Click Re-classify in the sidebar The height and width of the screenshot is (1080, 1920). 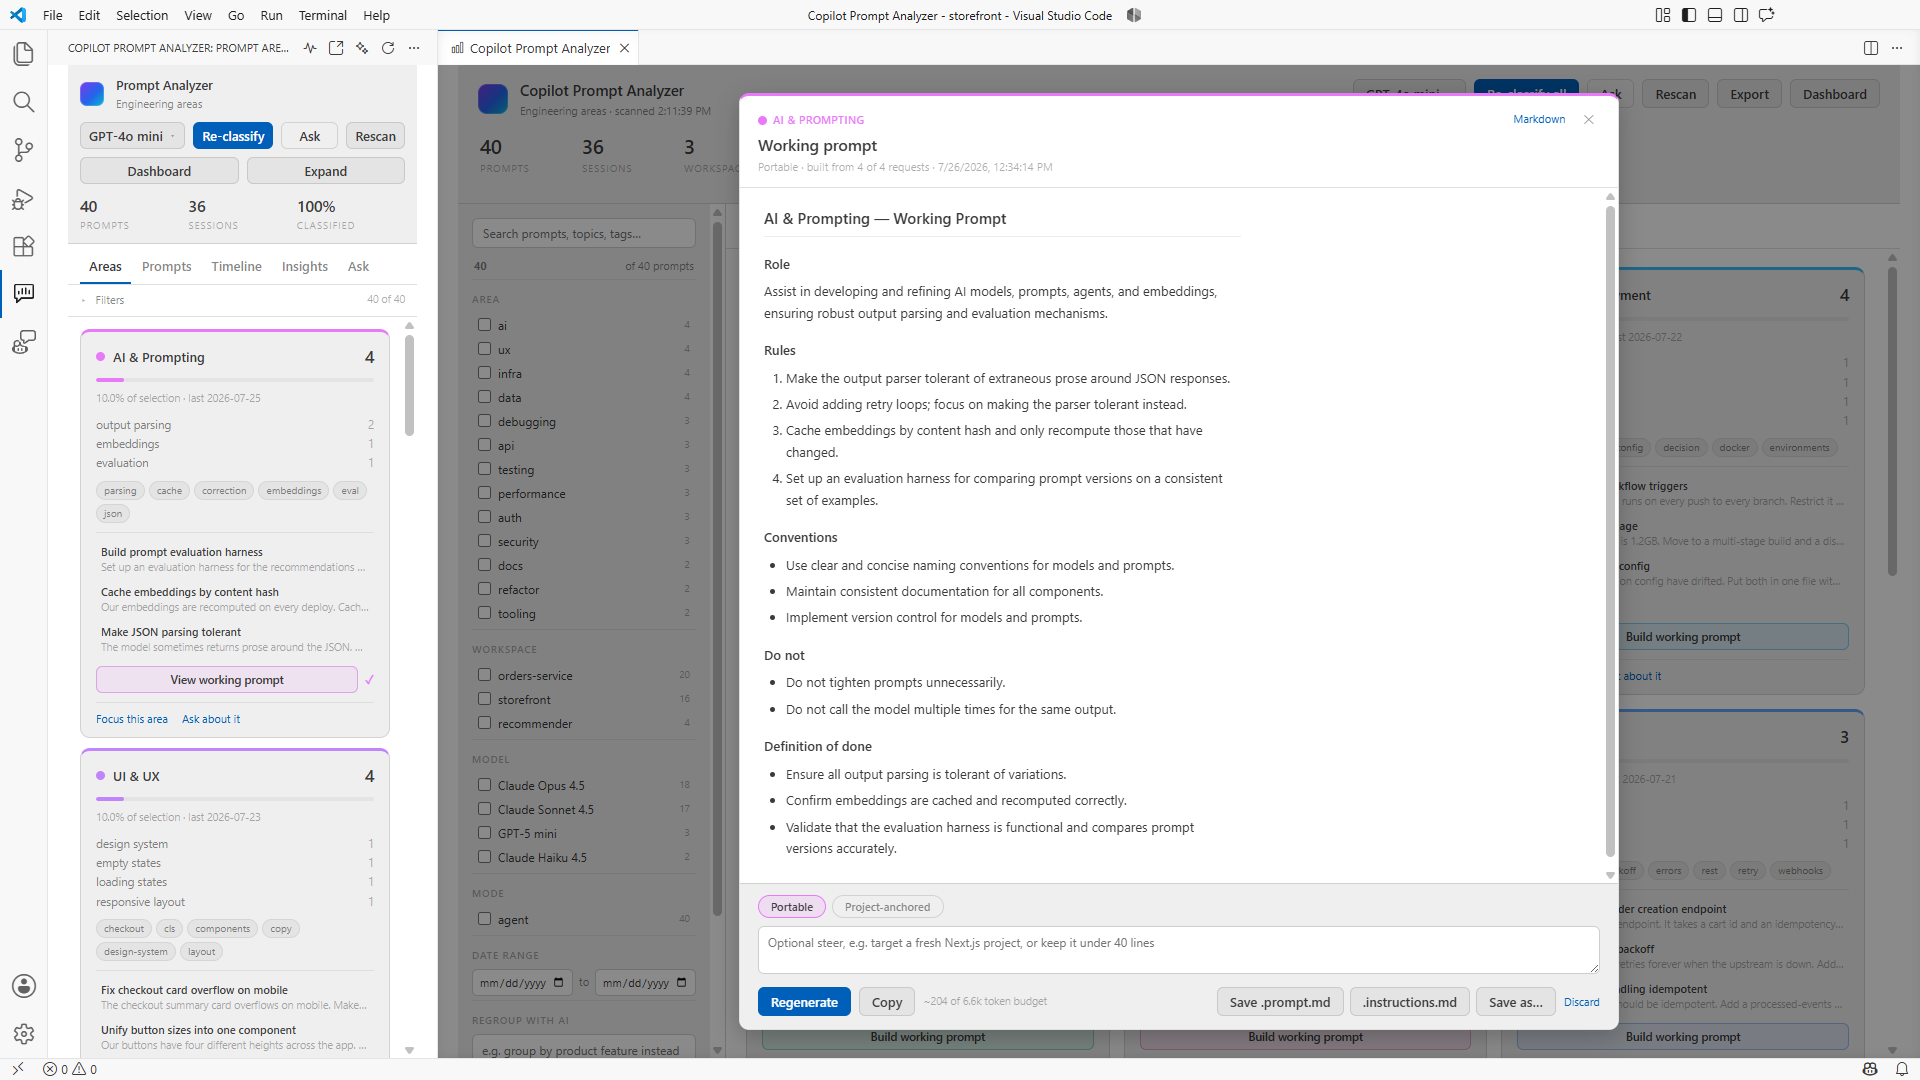tap(233, 136)
